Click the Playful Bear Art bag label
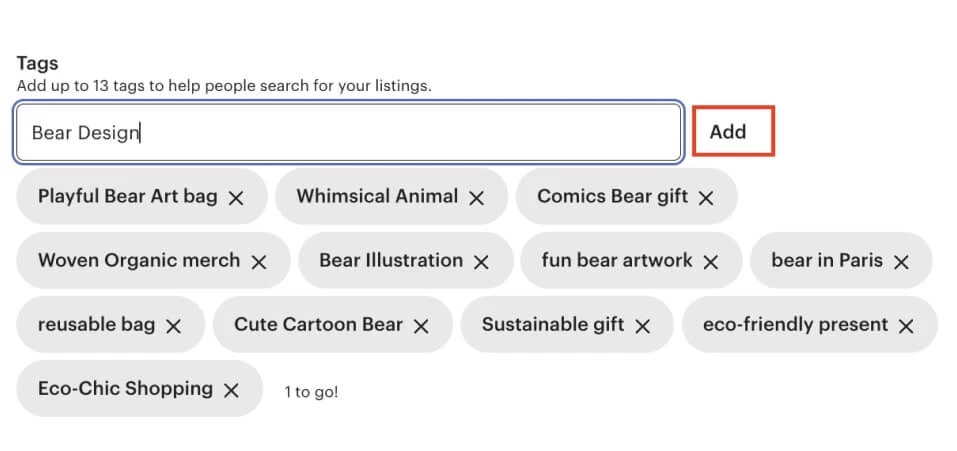 [x=127, y=196]
